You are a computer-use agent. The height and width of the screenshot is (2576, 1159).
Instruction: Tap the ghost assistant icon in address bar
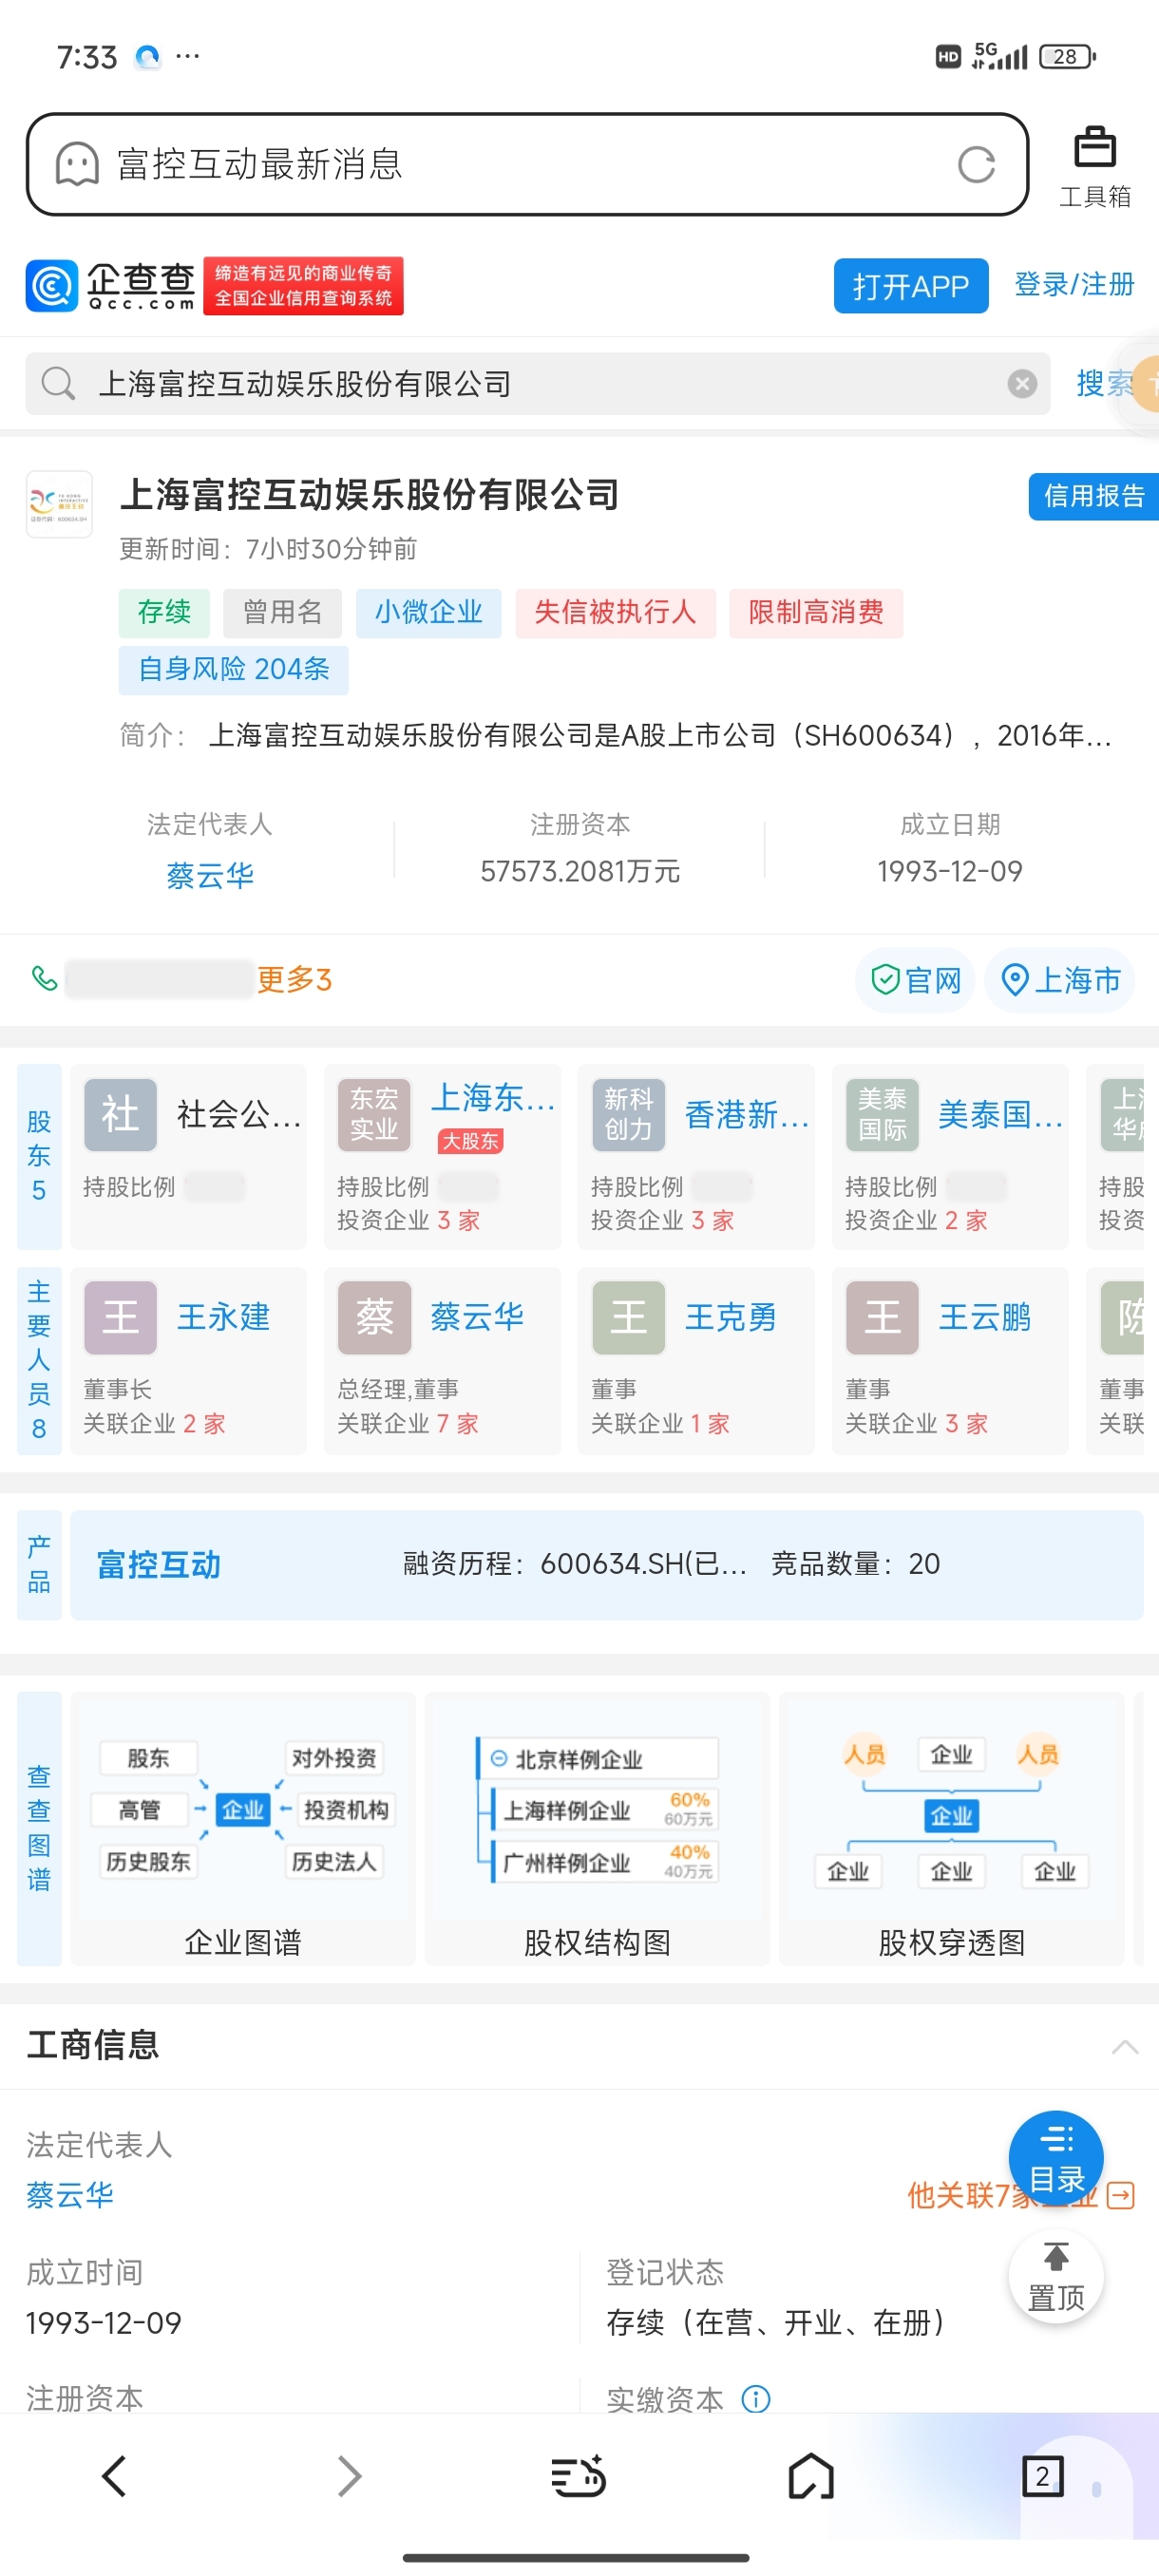tap(77, 164)
